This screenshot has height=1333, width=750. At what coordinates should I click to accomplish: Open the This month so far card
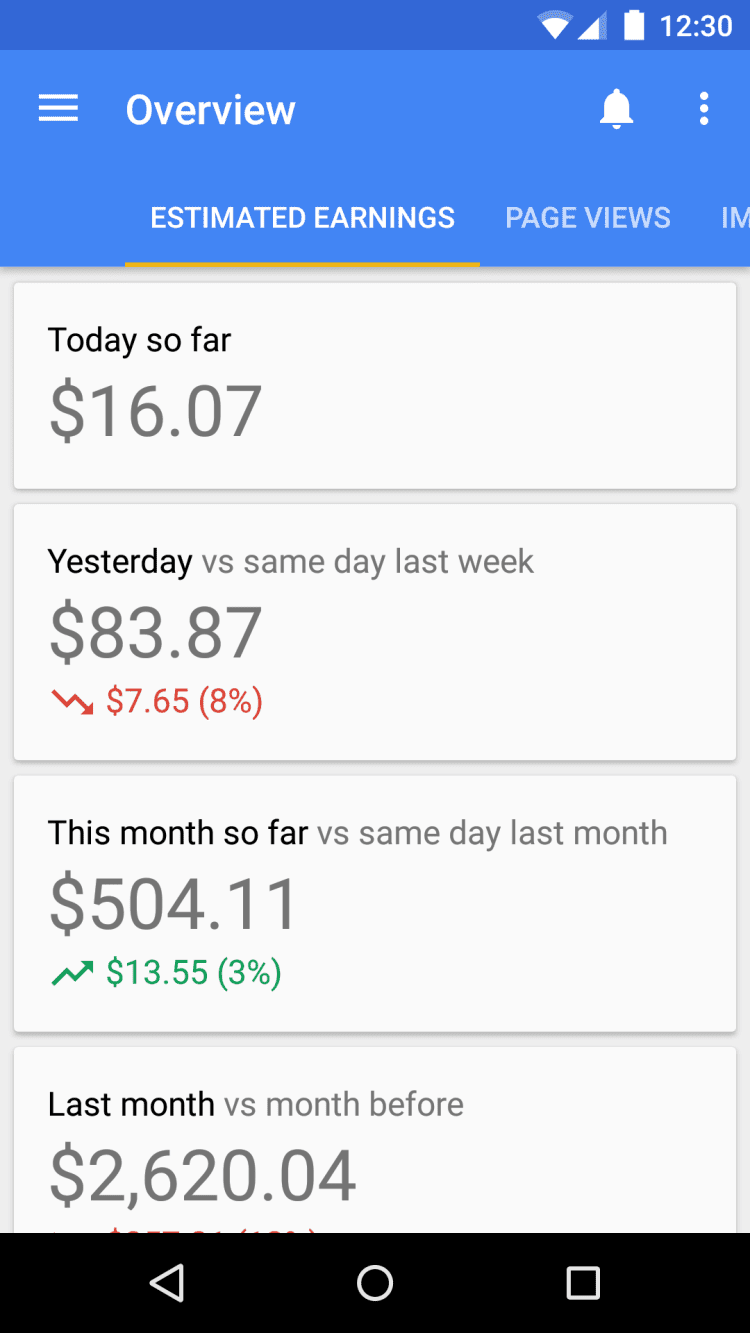point(375,903)
